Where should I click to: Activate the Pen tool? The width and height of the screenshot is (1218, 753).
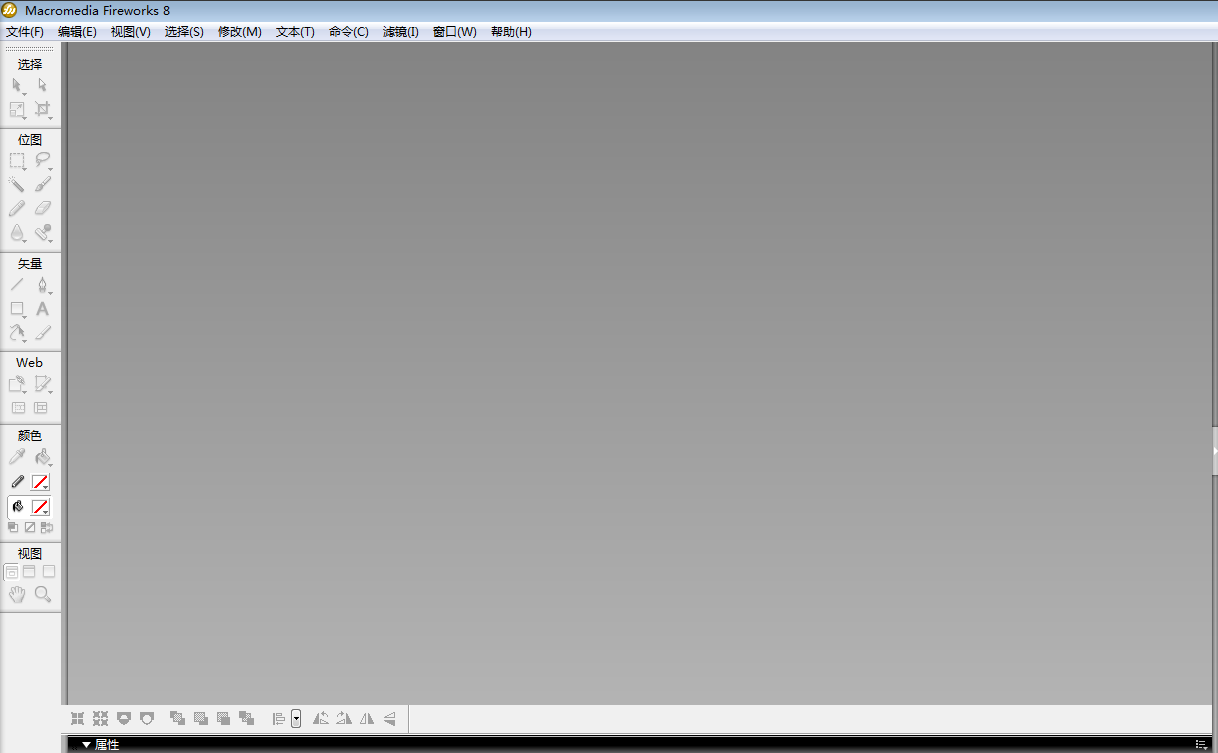pos(42,285)
